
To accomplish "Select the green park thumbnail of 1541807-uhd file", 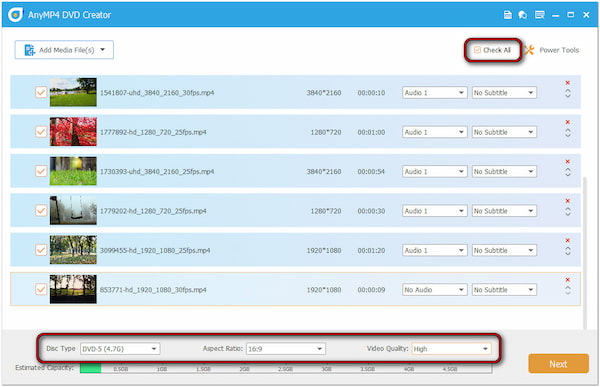I will (x=73, y=92).
